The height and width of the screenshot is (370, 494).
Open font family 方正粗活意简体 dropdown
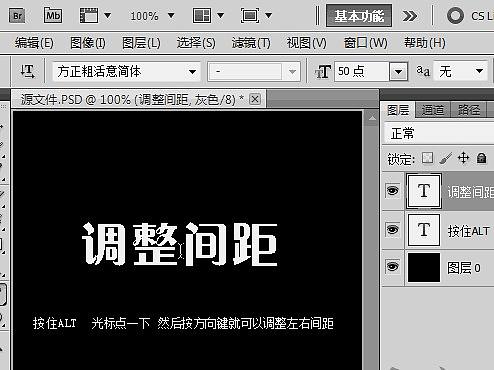click(192, 71)
